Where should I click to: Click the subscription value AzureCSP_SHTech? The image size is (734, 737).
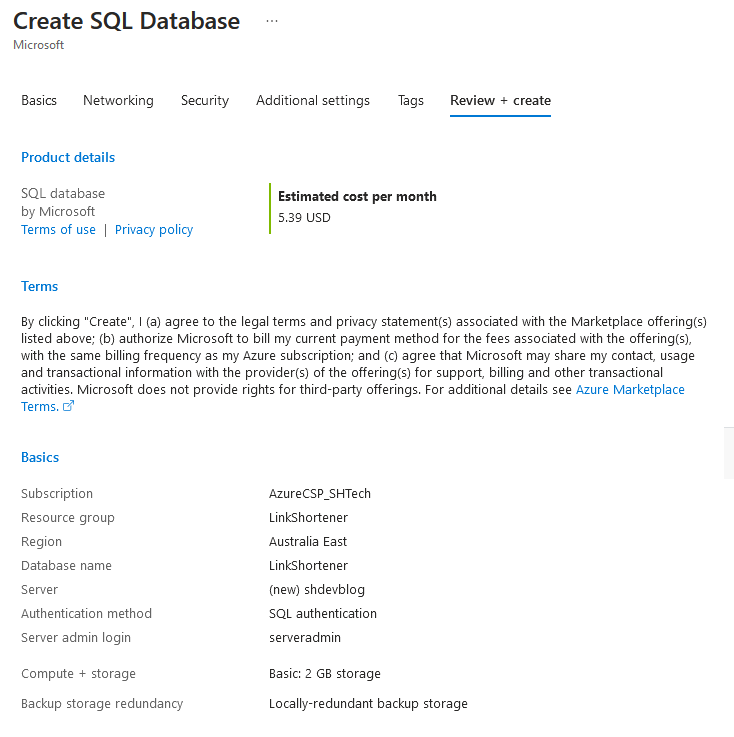click(320, 494)
